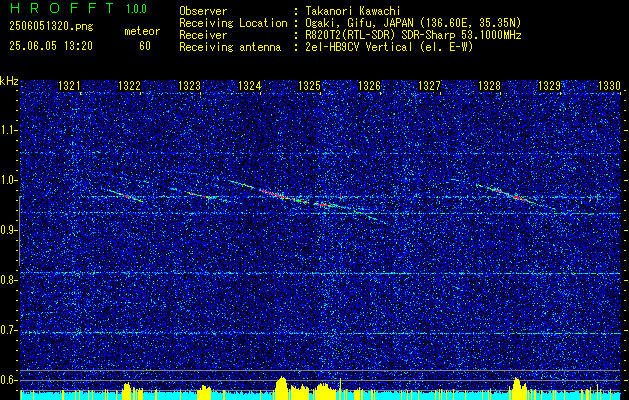Screen dimensions: 629x400
Task: Click the Receiving antenna field label
Action: point(230,47)
